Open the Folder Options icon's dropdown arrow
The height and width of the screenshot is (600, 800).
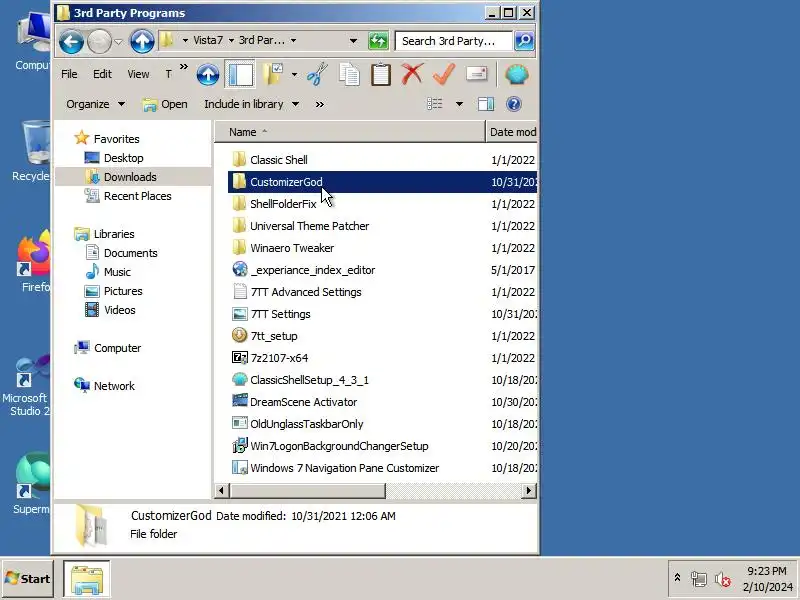(x=294, y=75)
